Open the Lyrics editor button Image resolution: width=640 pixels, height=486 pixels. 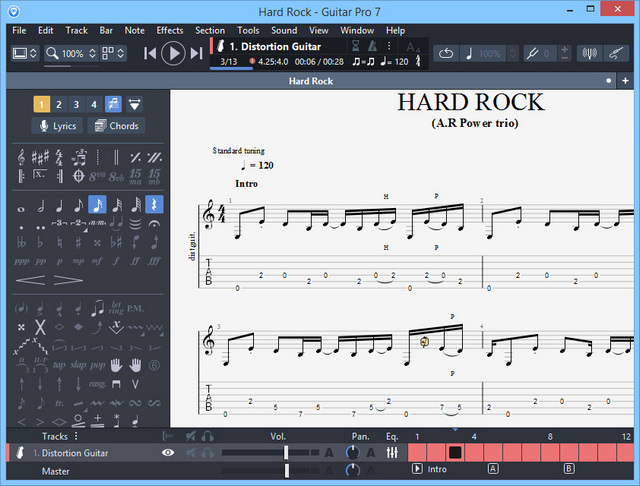pos(57,126)
